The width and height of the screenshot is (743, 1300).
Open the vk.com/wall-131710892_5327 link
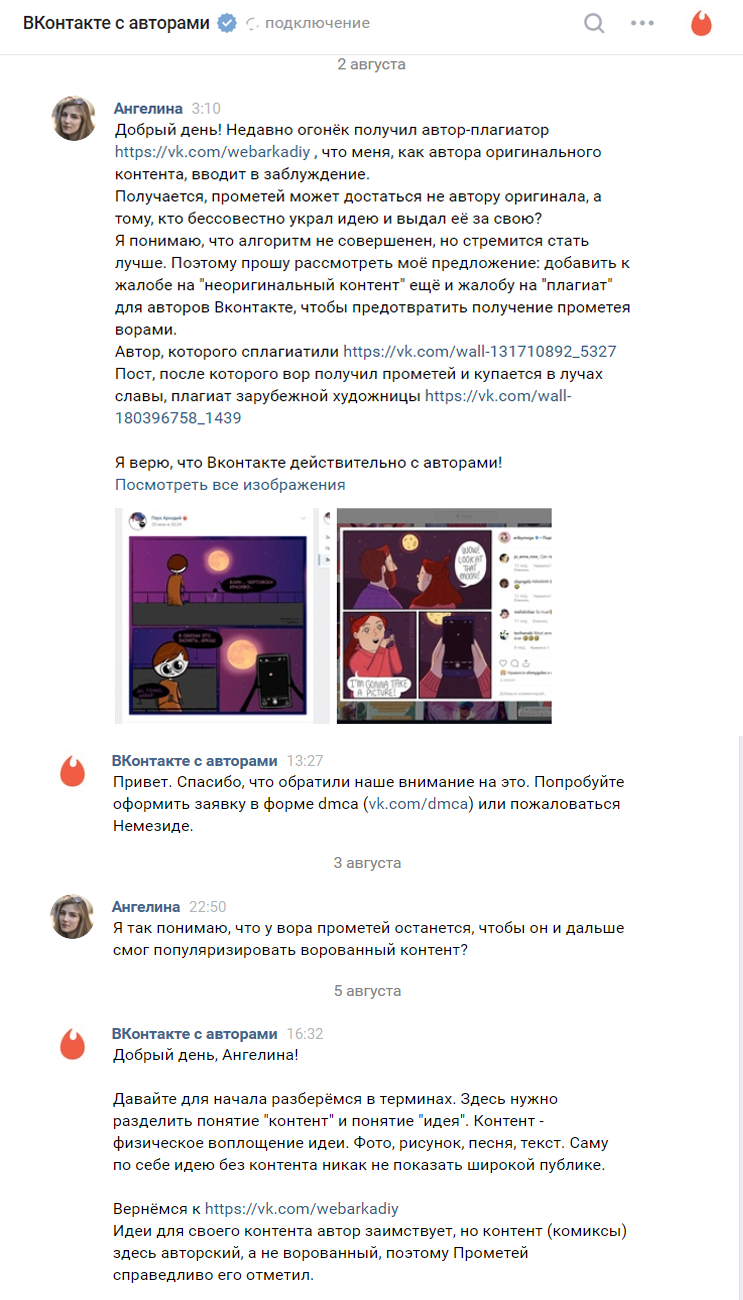tap(479, 352)
